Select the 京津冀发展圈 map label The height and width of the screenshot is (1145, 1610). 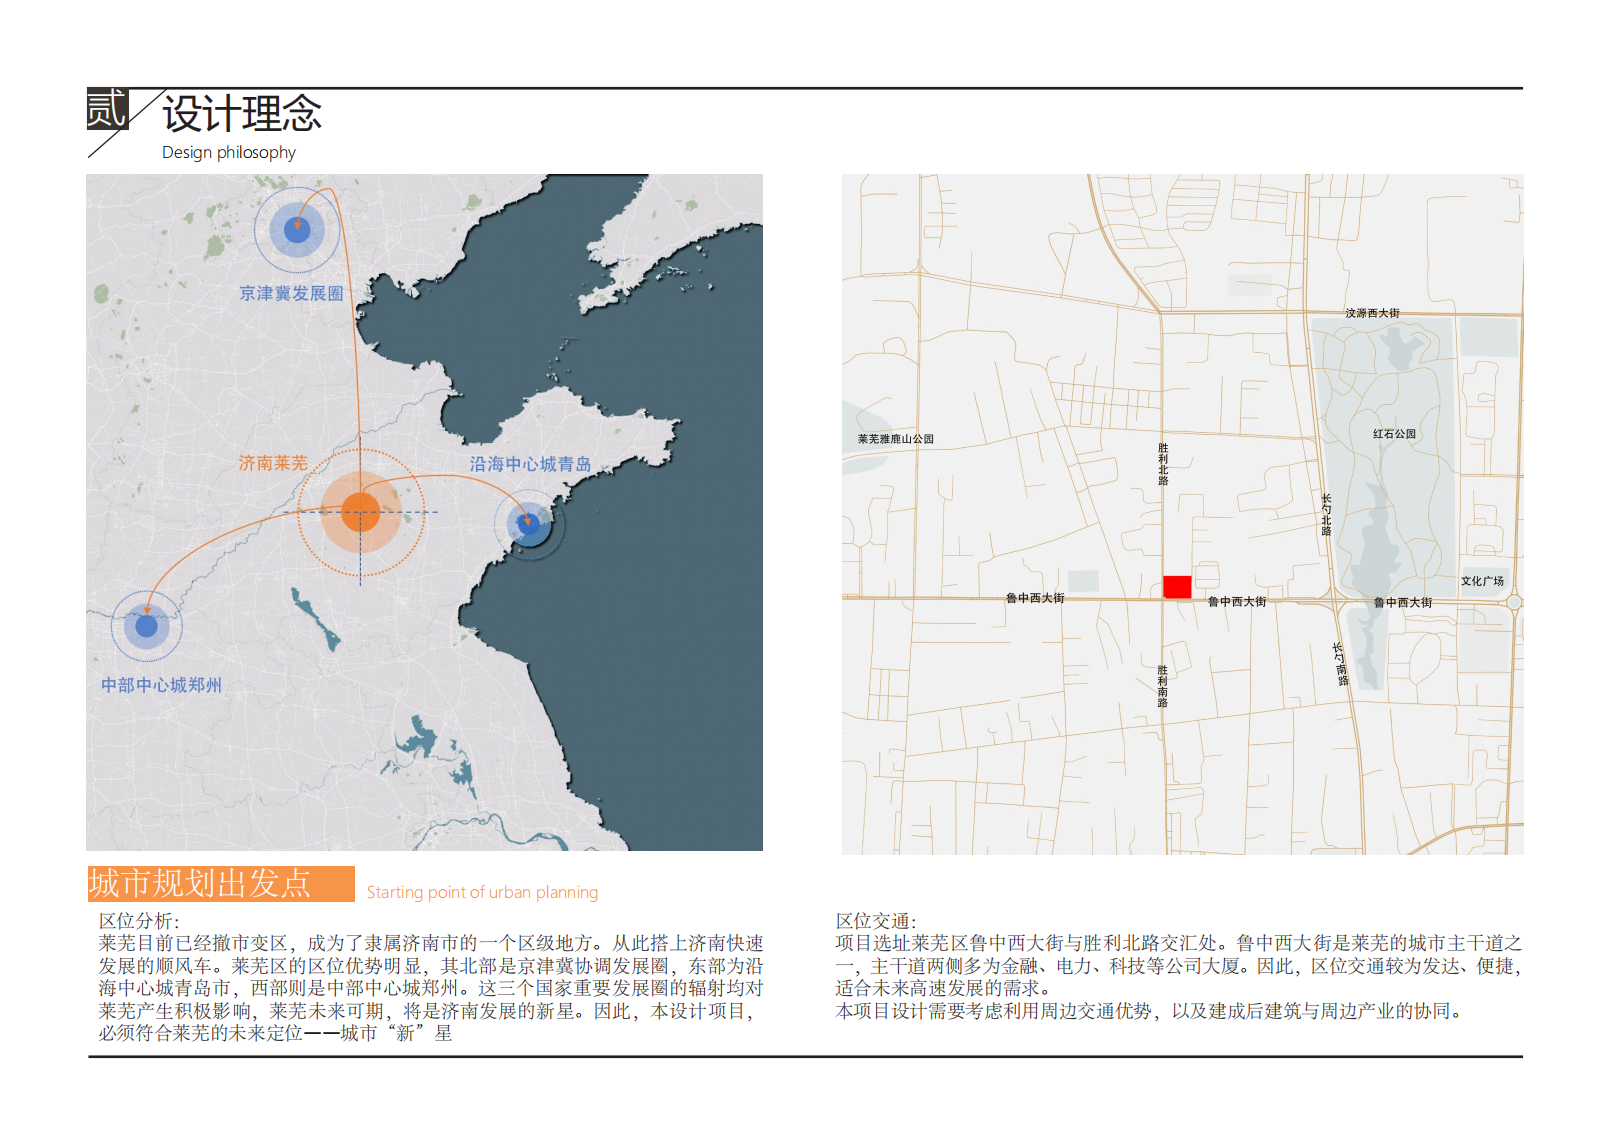tap(291, 293)
